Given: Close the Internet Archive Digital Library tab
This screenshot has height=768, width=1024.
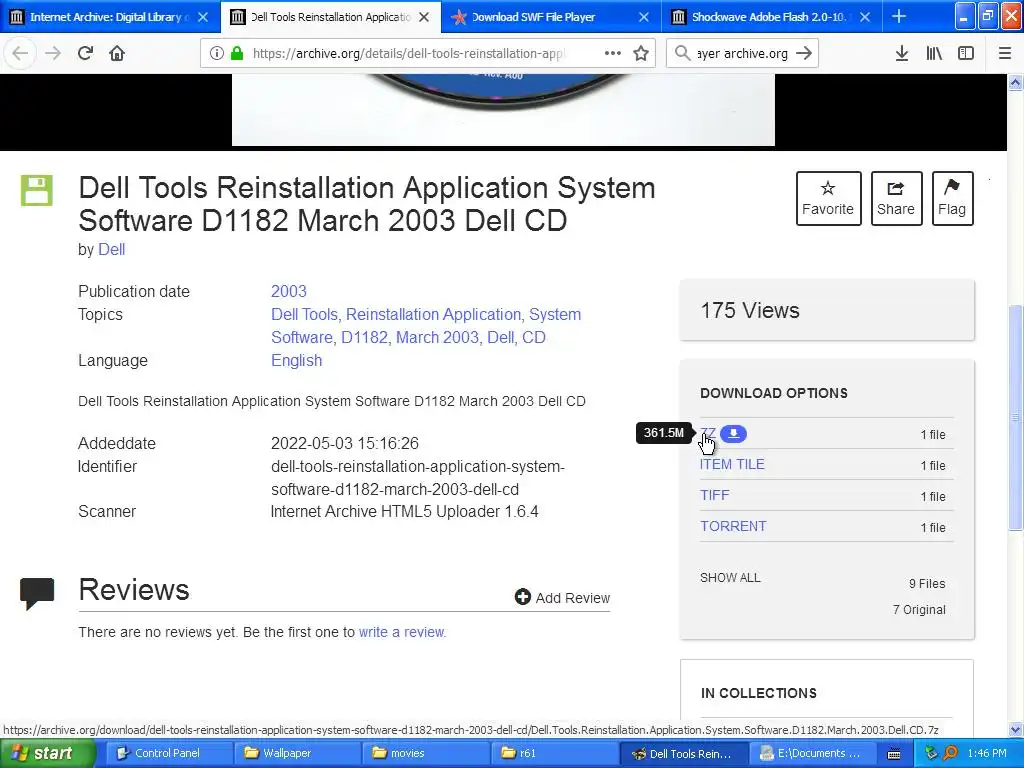Looking at the screenshot, I should point(203,17).
